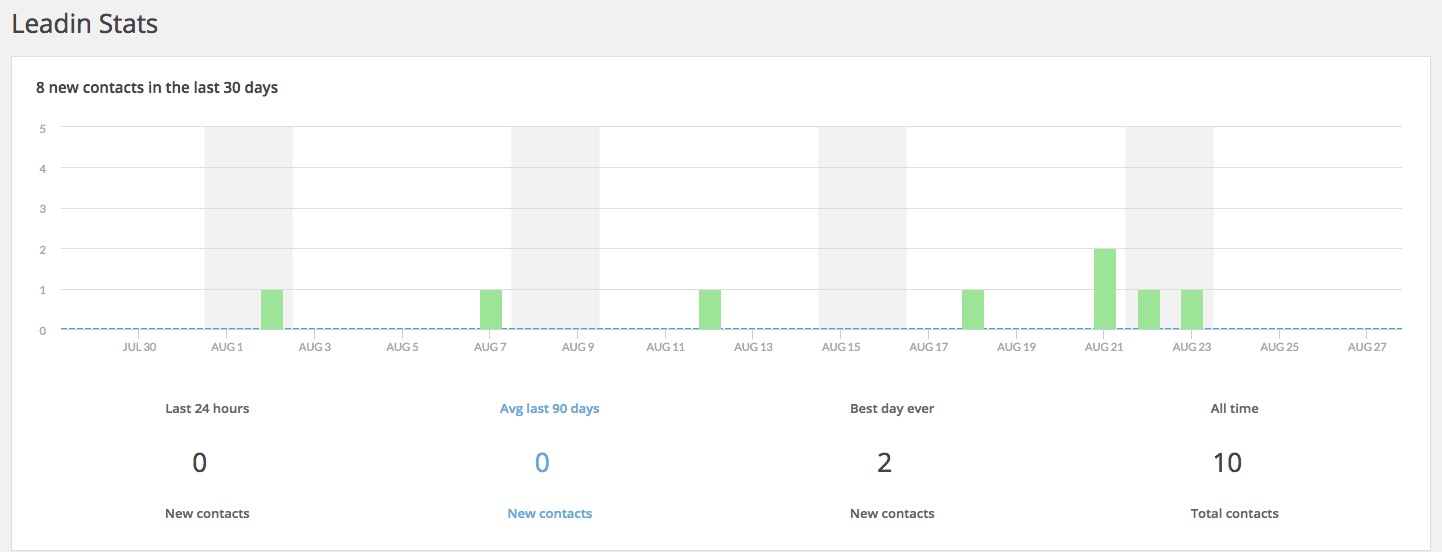The width and height of the screenshot is (1442, 552).
Task: Click the AUG 25 axis label
Action: [1279, 348]
